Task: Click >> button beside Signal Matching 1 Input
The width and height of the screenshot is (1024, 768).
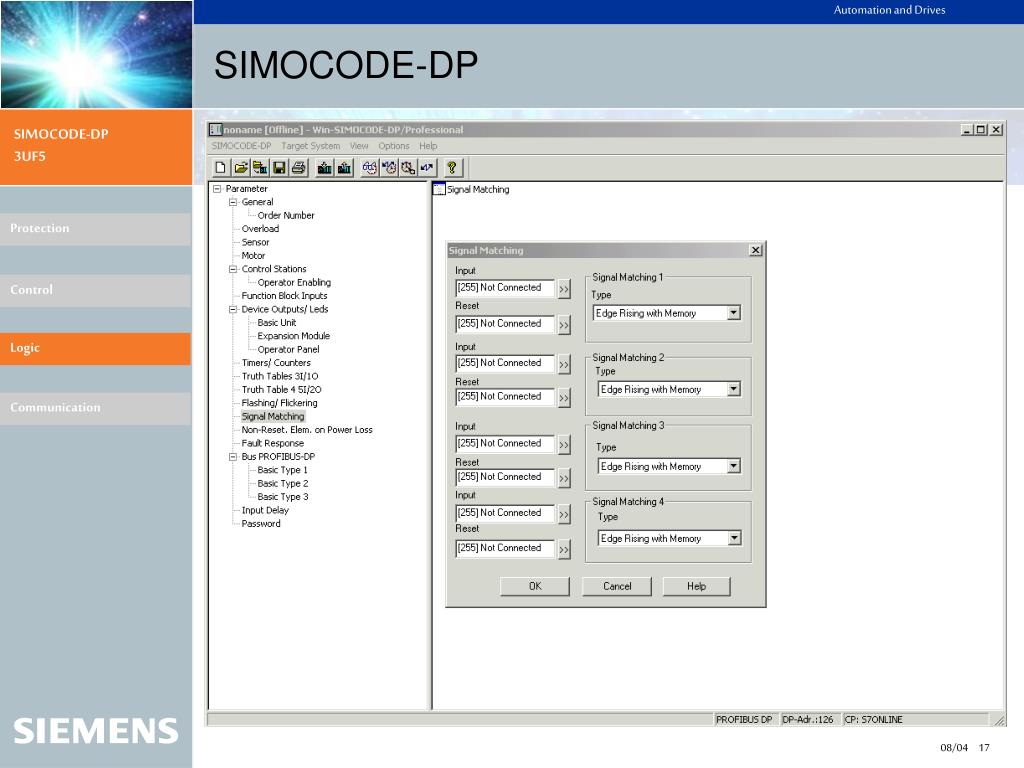Action: 564,289
